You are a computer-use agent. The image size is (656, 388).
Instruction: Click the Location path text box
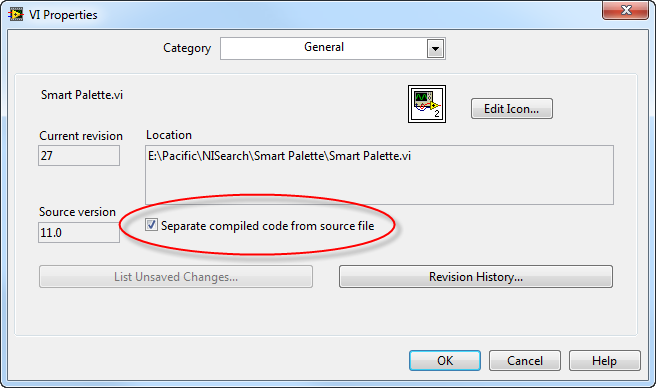click(379, 175)
